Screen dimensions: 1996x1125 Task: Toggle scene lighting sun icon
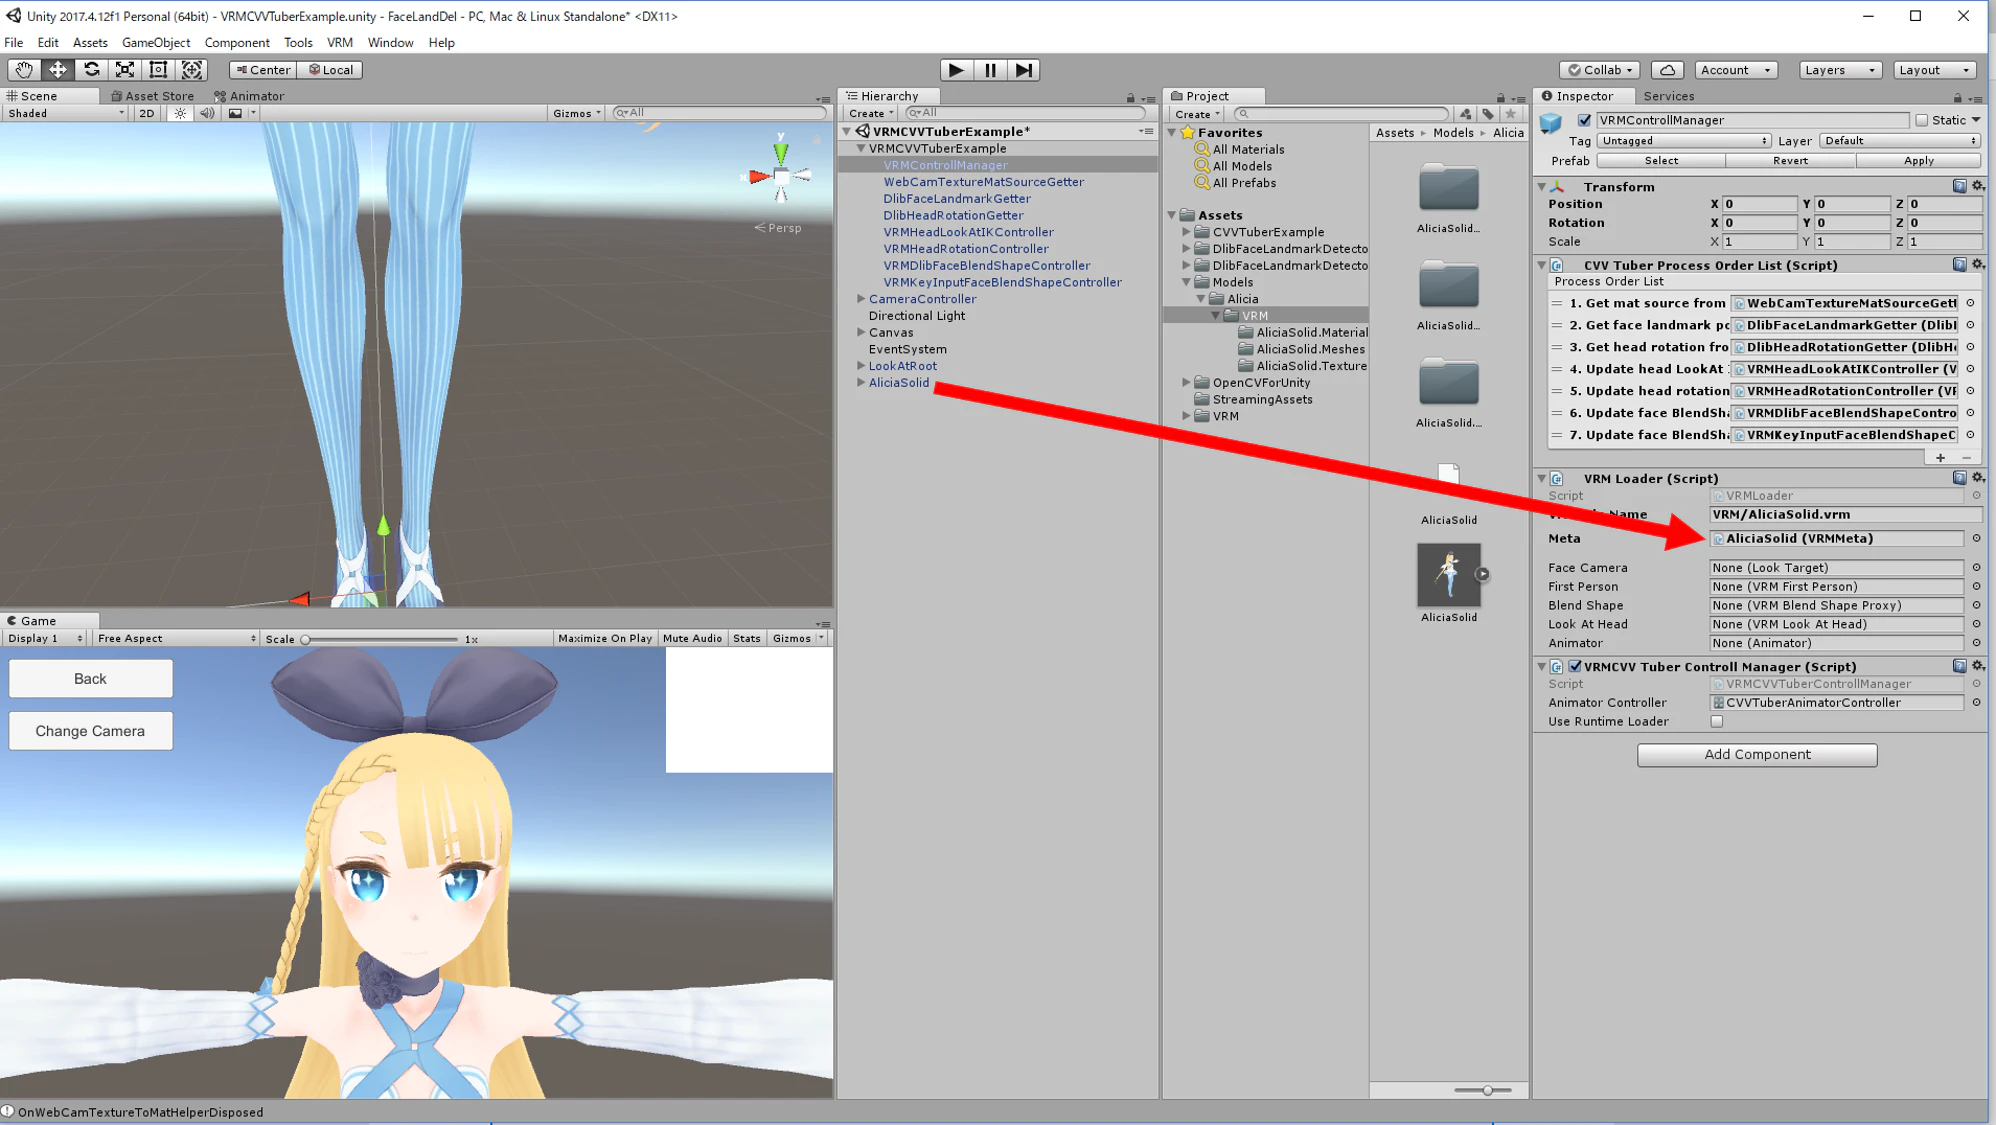pyautogui.click(x=180, y=113)
